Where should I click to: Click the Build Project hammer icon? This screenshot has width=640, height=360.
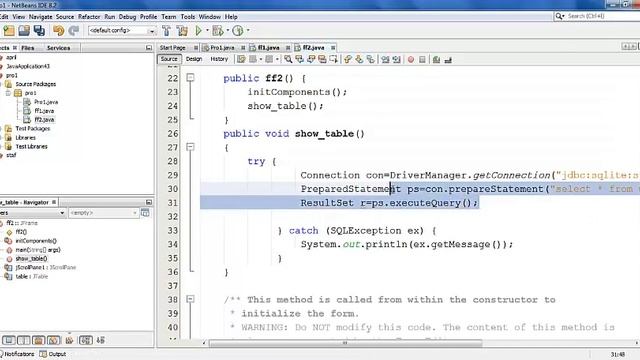point(167,31)
